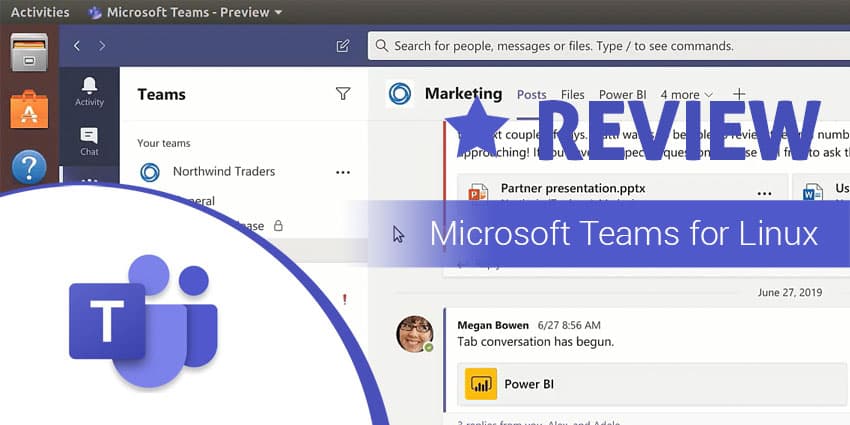
Task: Click the Marketing channel logo
Action: coord(400,94)
